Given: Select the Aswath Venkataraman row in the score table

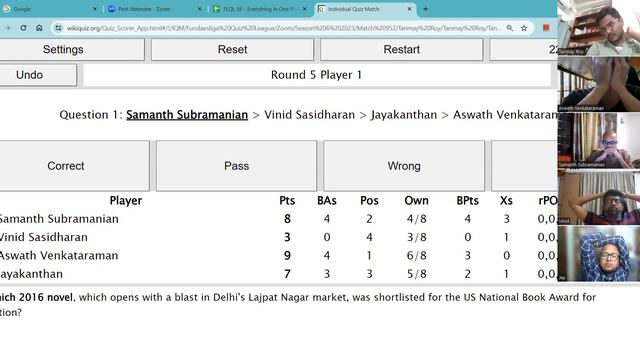Looking at the screenshot, I should pyautogui.click(x=279, y=256).
